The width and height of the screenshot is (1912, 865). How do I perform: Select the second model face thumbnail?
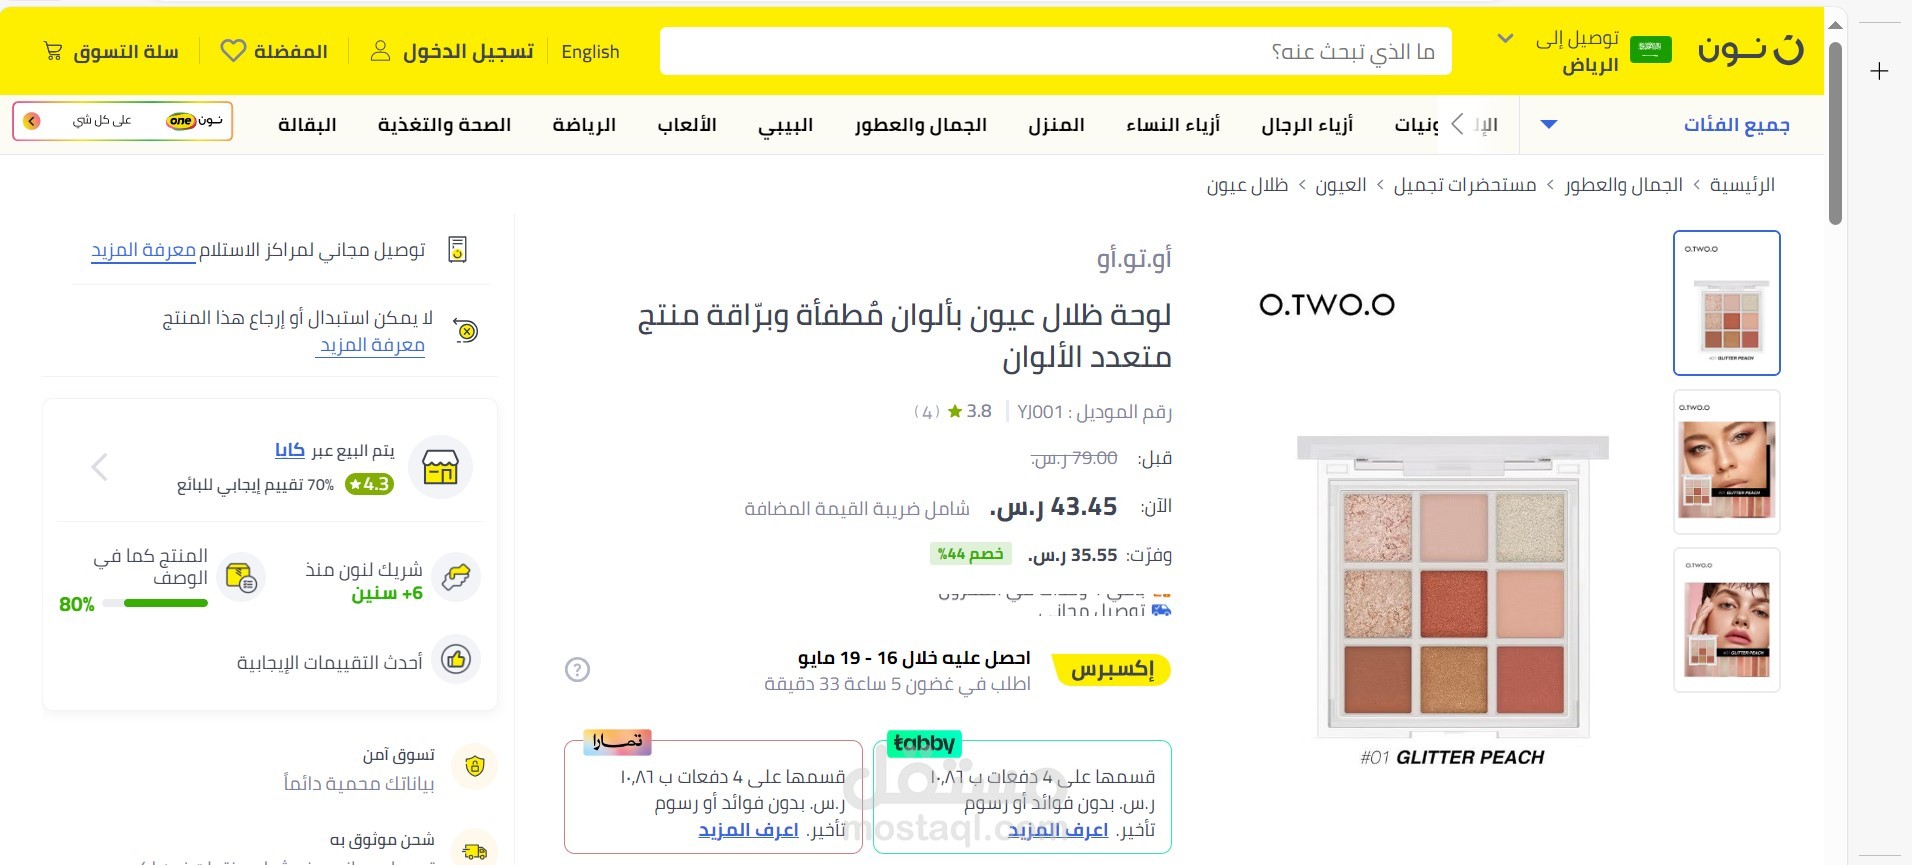(x=1727, y=462)
